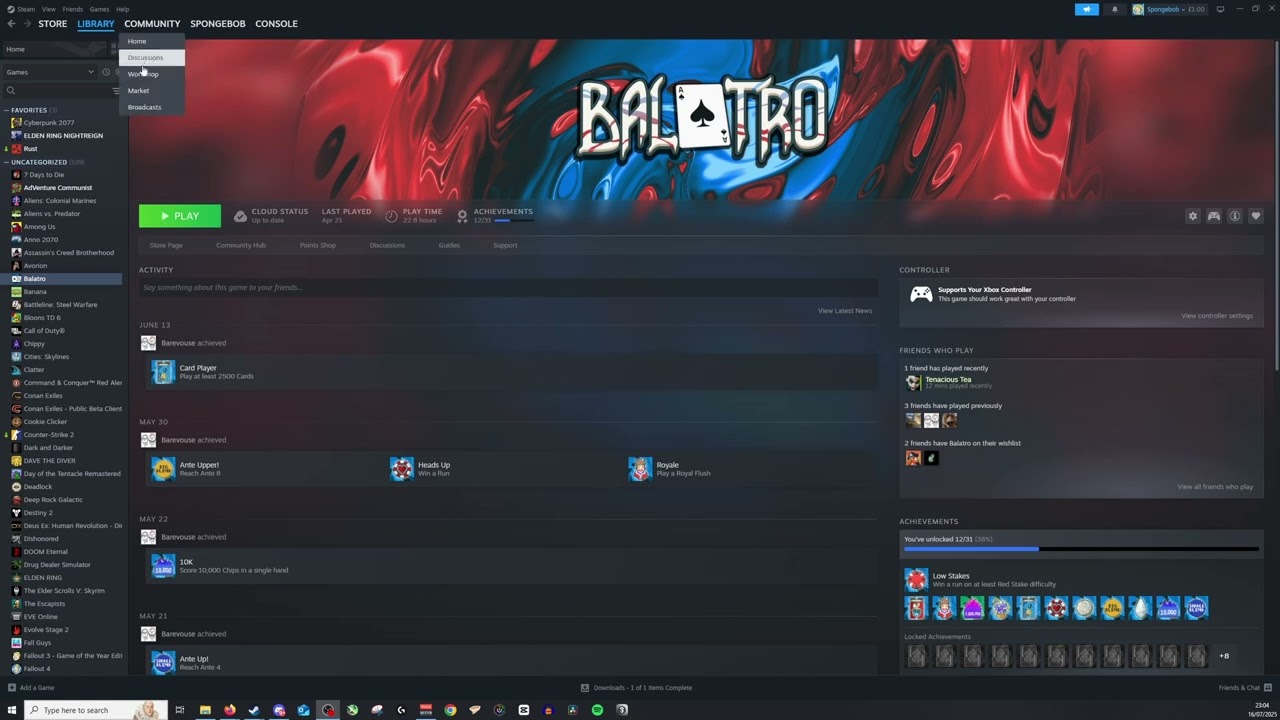1280x720 pixels.
Task: Open Friends & Chat
Action: pyautogui.click(x=1245, y=688)
